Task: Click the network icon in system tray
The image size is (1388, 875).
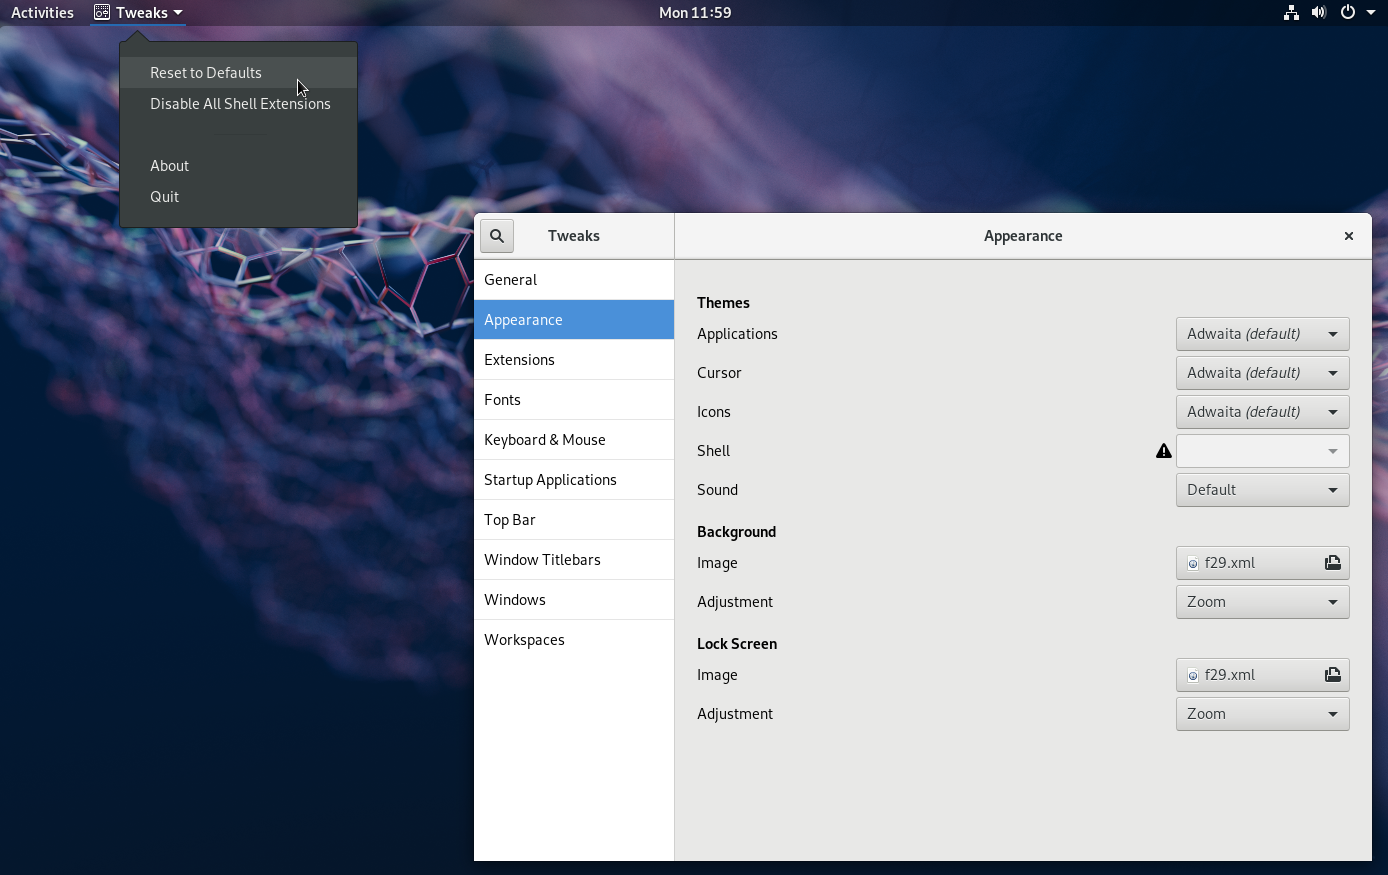Action: tap(1290, 13)
